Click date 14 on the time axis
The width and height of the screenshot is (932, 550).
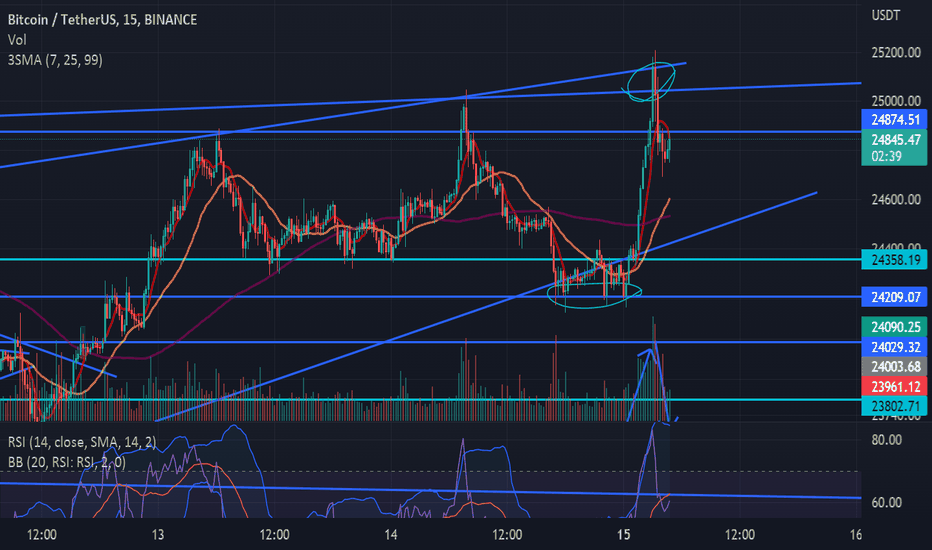[391, 535]
